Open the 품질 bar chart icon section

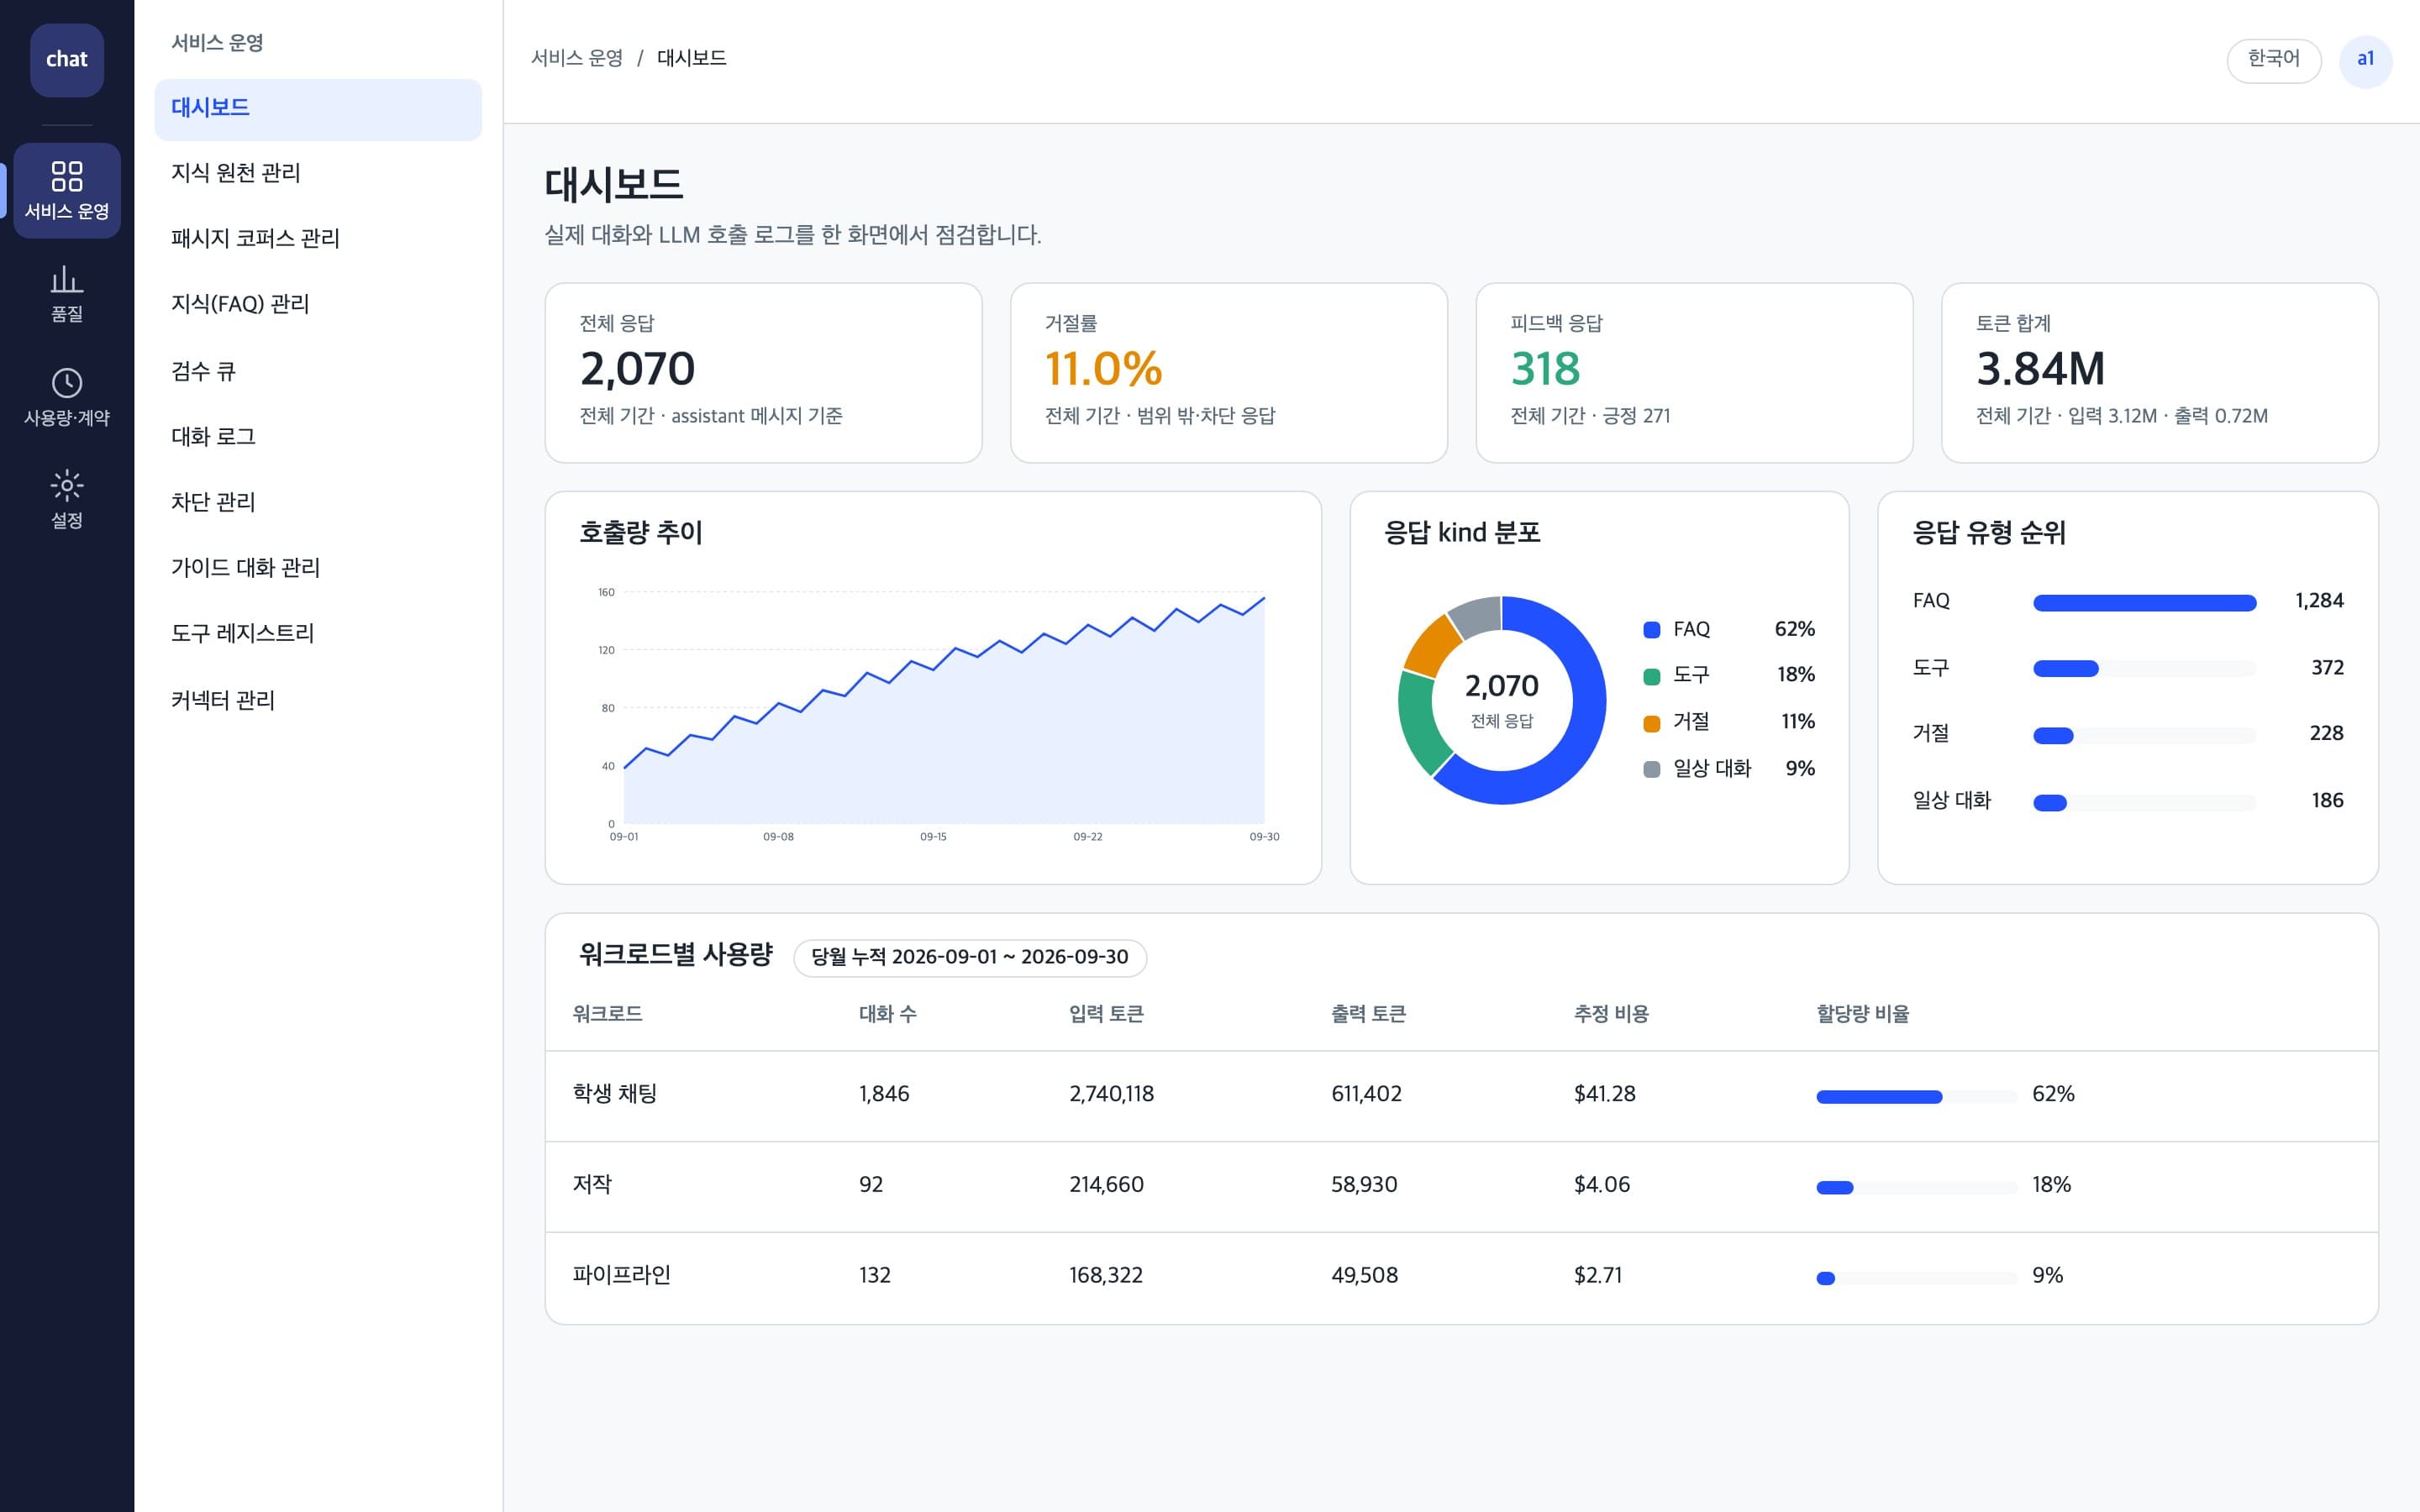tap(67, 294)
